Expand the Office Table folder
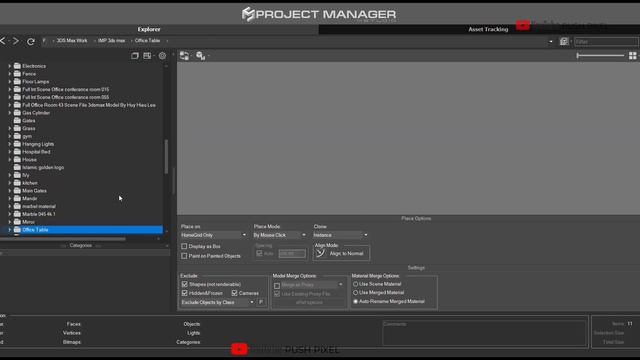 pos(10,230)
